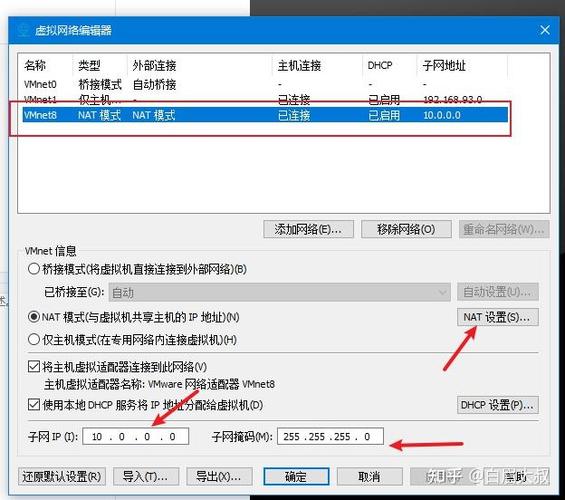The image size is (565, 500).
Task: Select the VMnet0 bridged network row
Action: (265, 84)
